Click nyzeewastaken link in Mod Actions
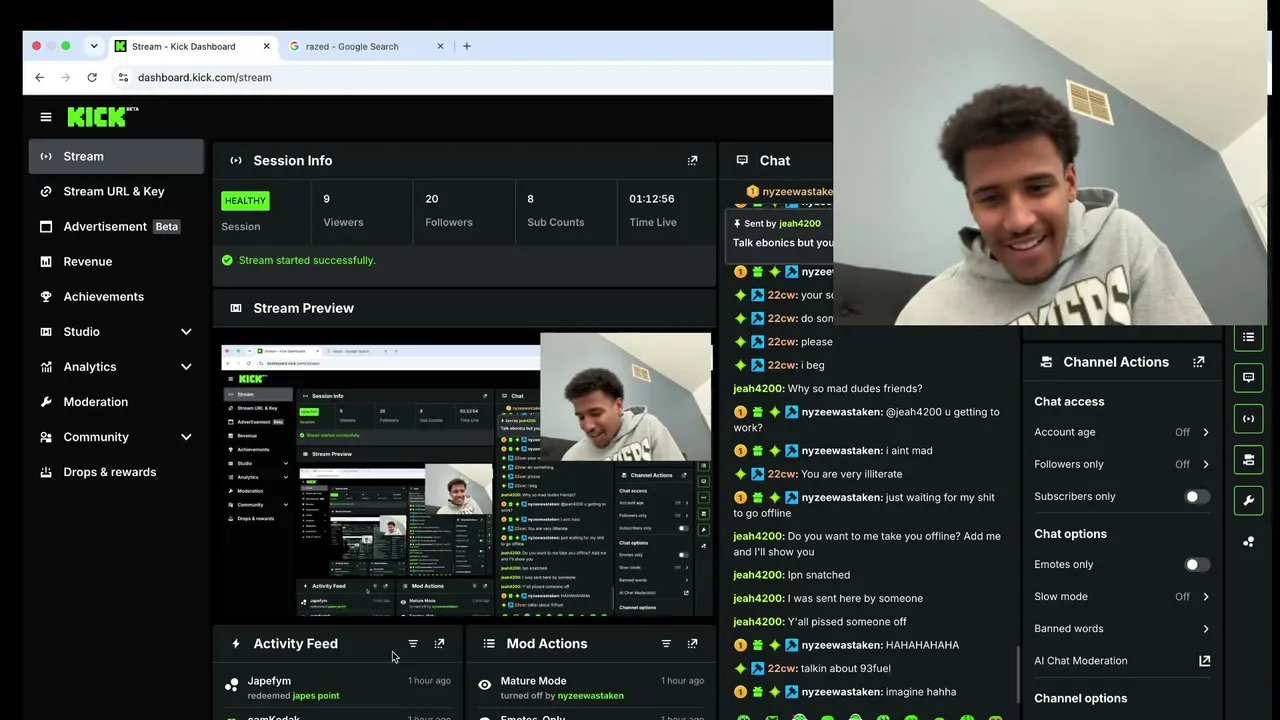The height and width of the screenshot is (720, 1280). (590, 696)
